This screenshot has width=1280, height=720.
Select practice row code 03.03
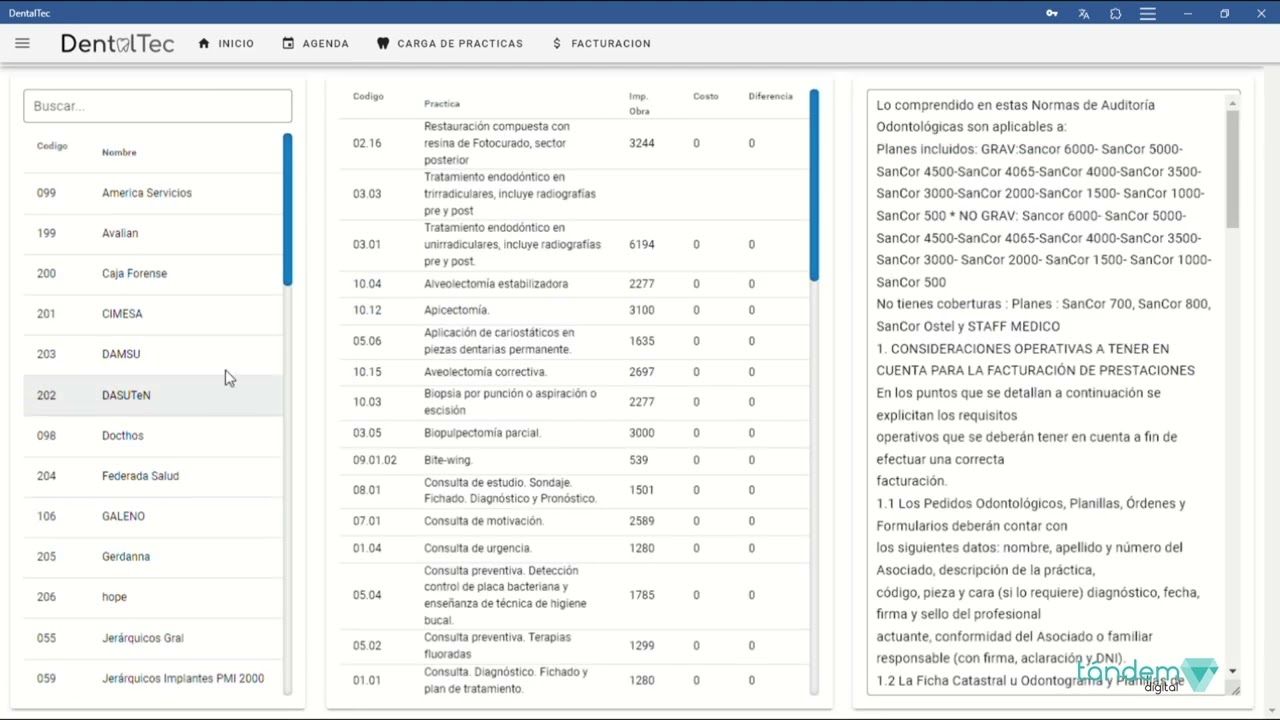[574, 194]
